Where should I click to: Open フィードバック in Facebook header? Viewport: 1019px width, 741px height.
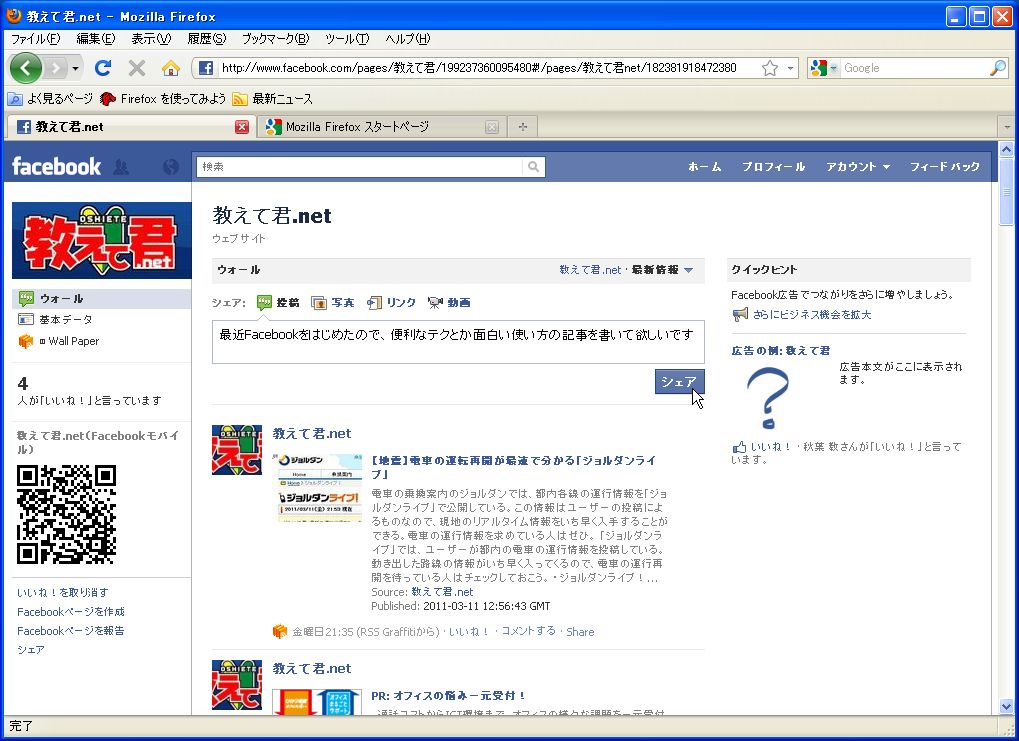(944, 167)
